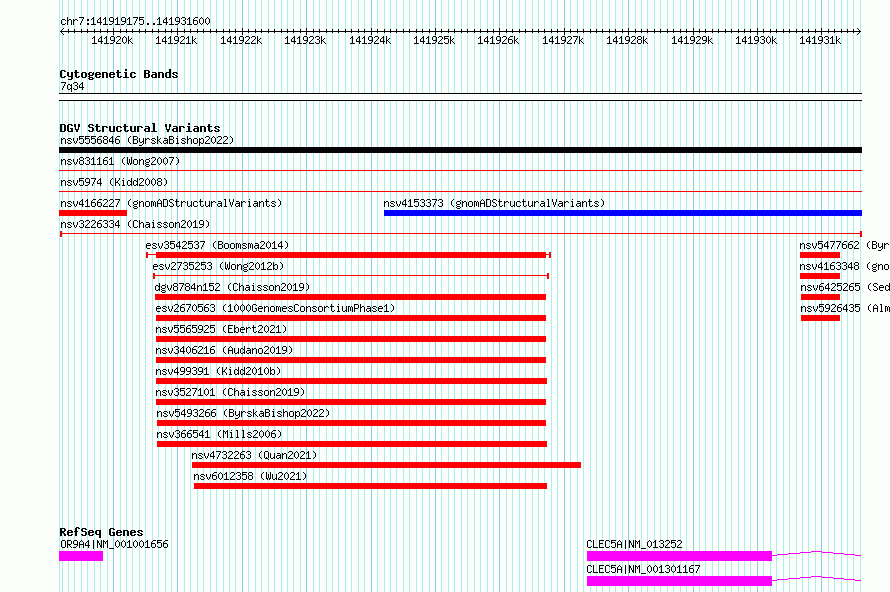The image size is (890, 592).
Task: Open the nsv5926435 variant label
Action: [x=845, y=308]
